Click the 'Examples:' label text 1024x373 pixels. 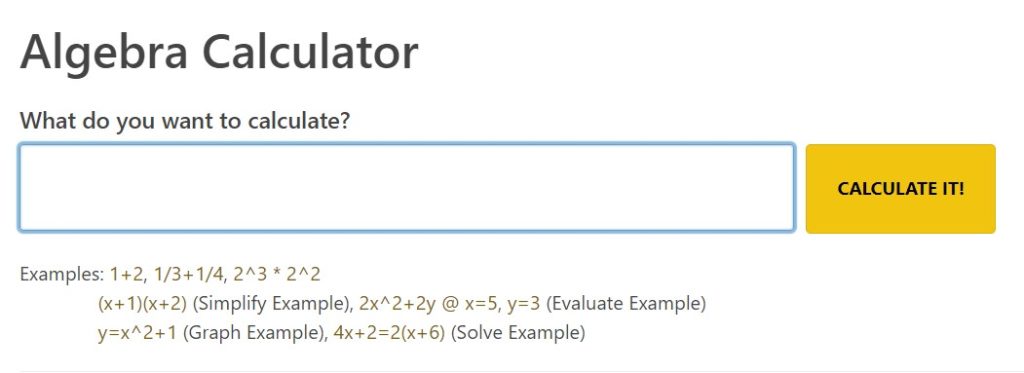click(61, 274)
